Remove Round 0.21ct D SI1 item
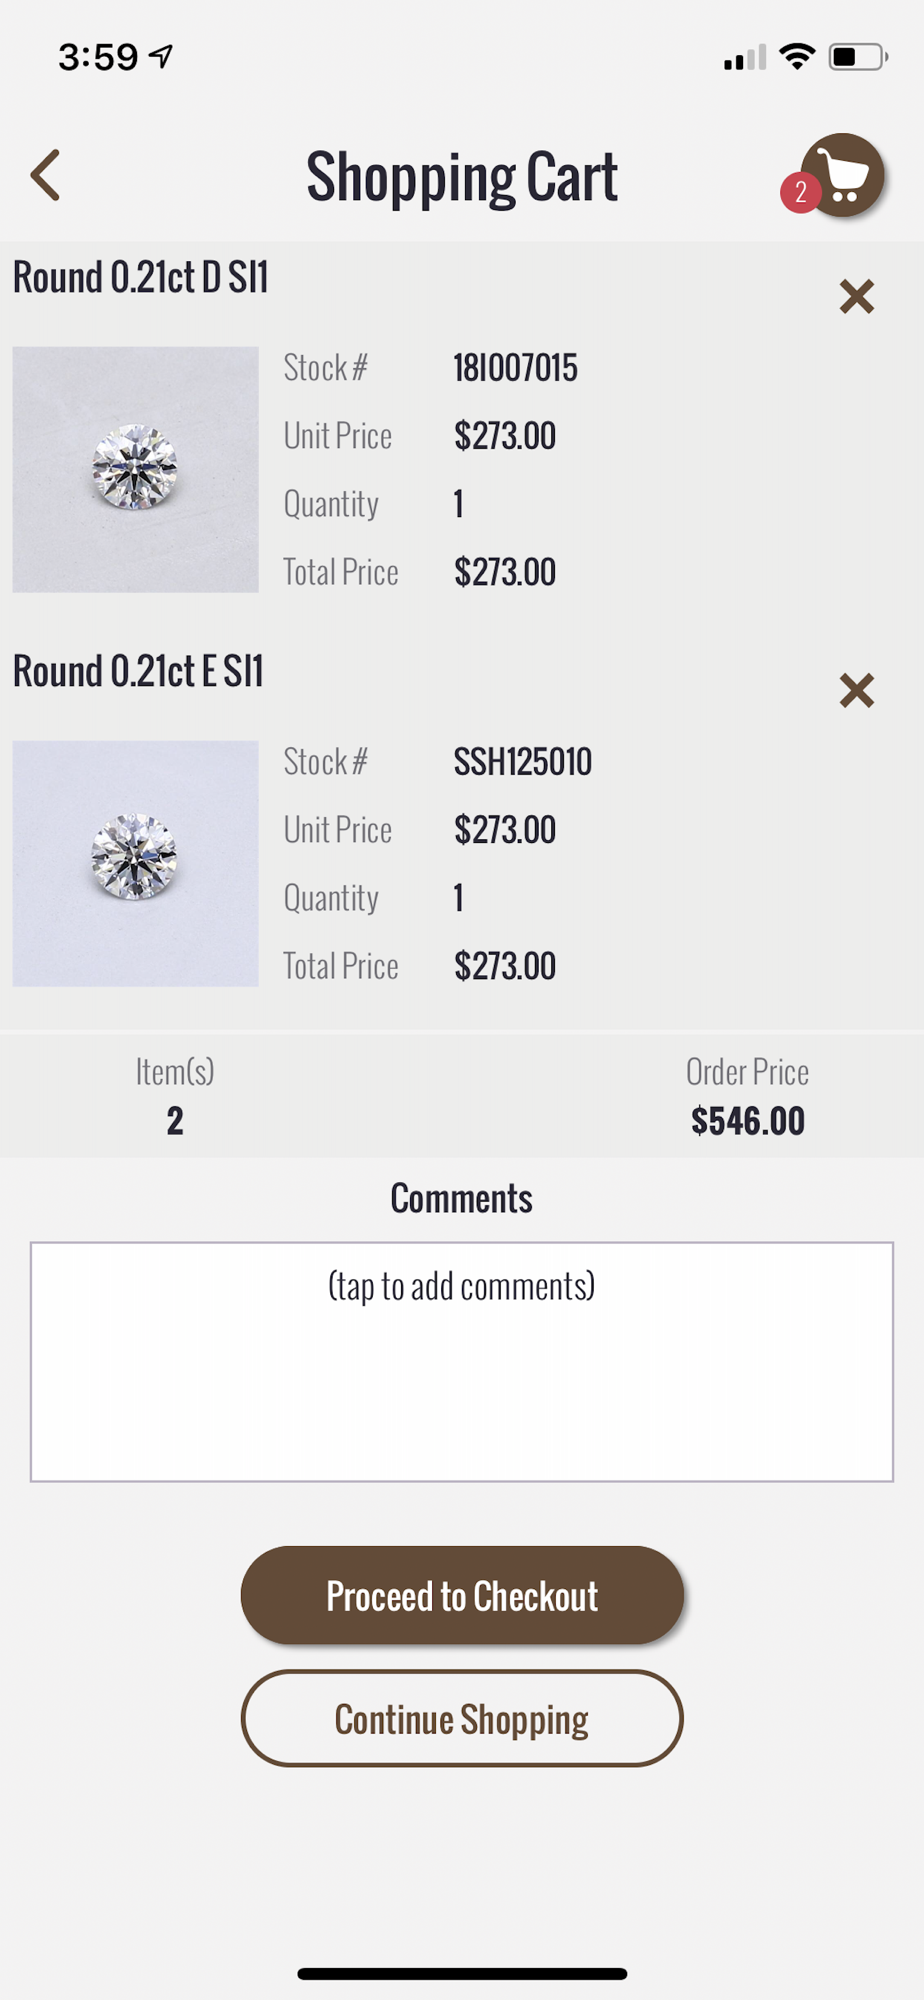 pos(857,297)
